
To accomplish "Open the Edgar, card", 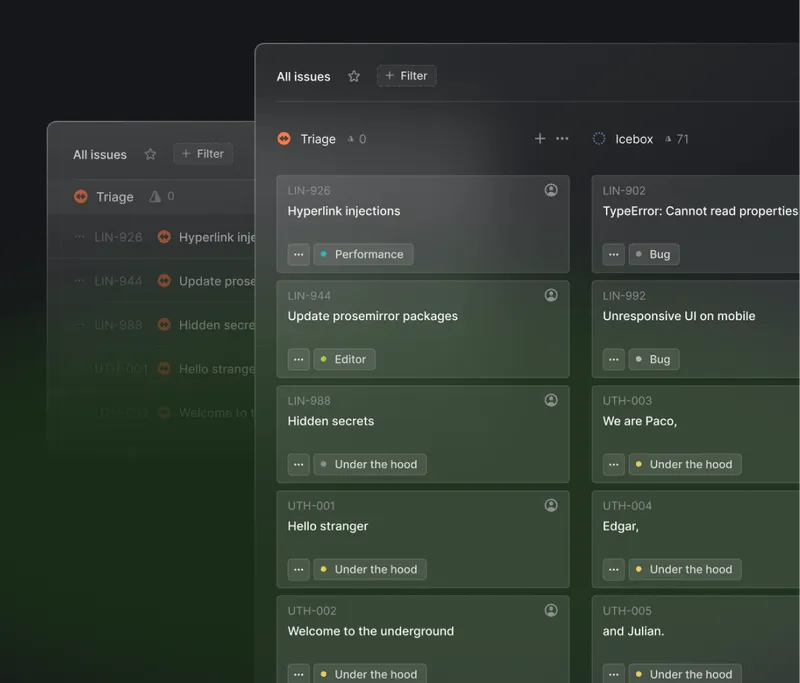I will point(696,539).
